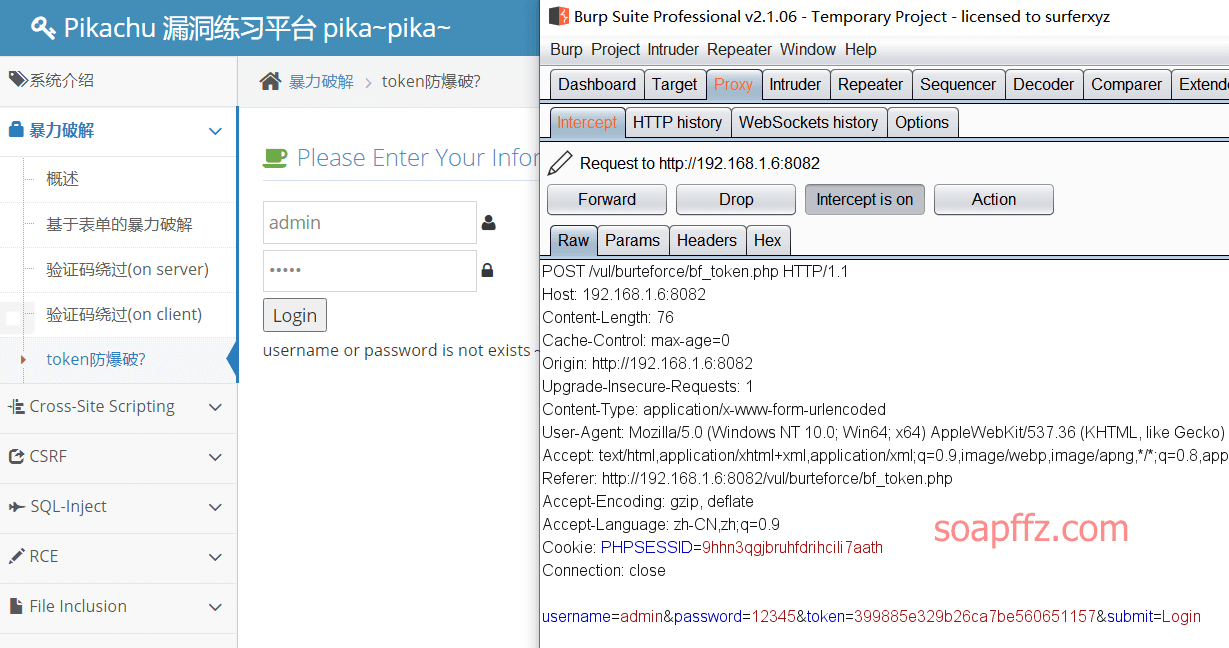Switch to the Hex view tab

tap(768, 240)
